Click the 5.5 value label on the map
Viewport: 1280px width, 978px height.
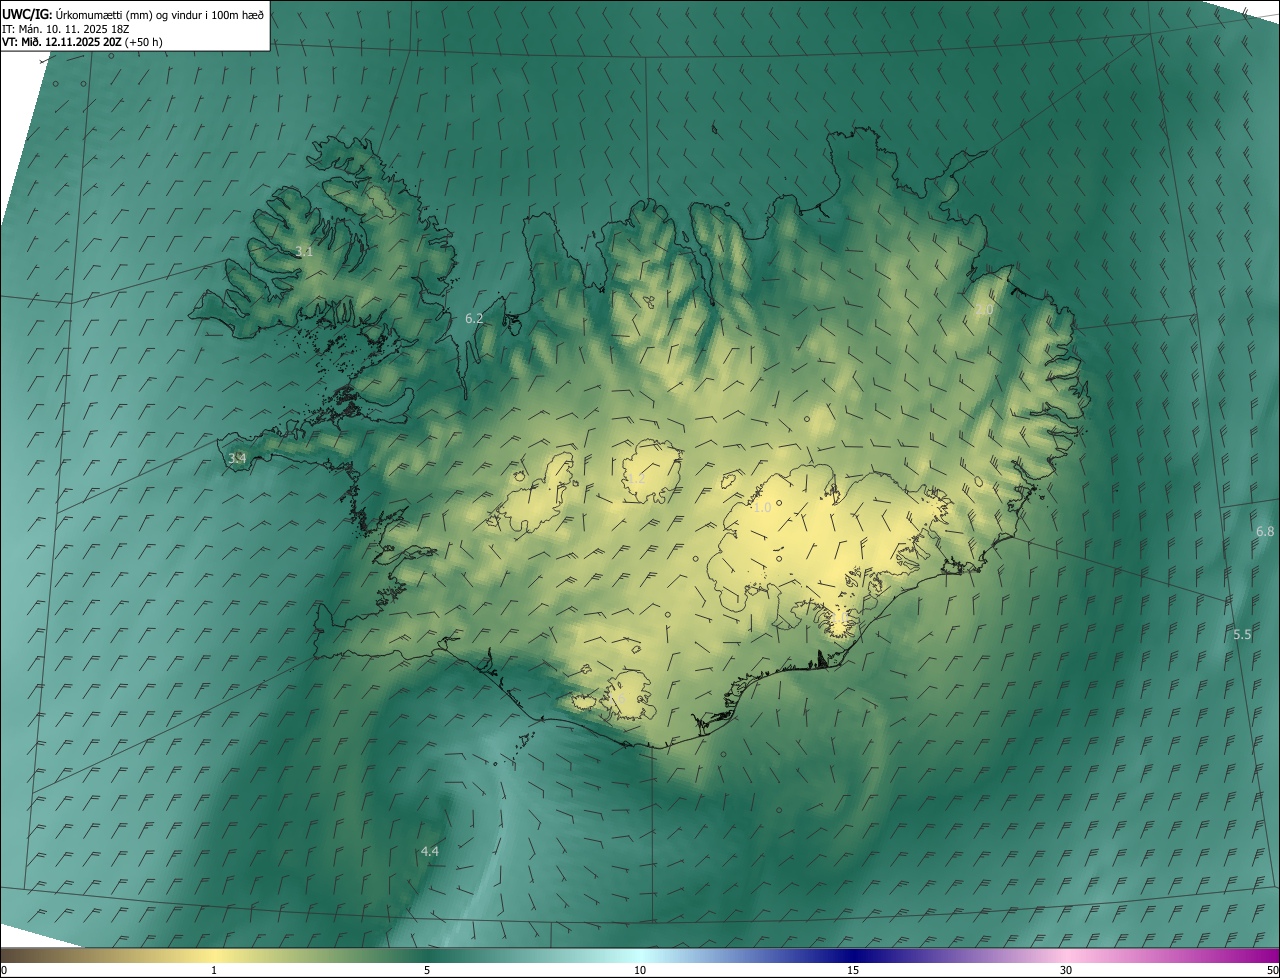pyautogui.click(x=1242, y=634)
